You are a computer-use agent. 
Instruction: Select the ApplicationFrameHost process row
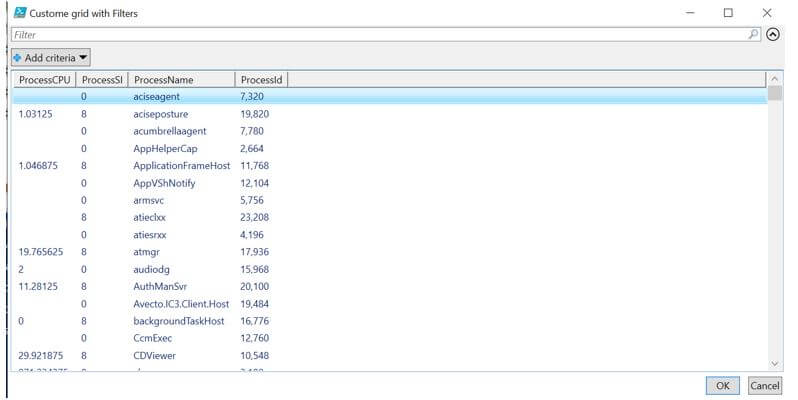390,166
